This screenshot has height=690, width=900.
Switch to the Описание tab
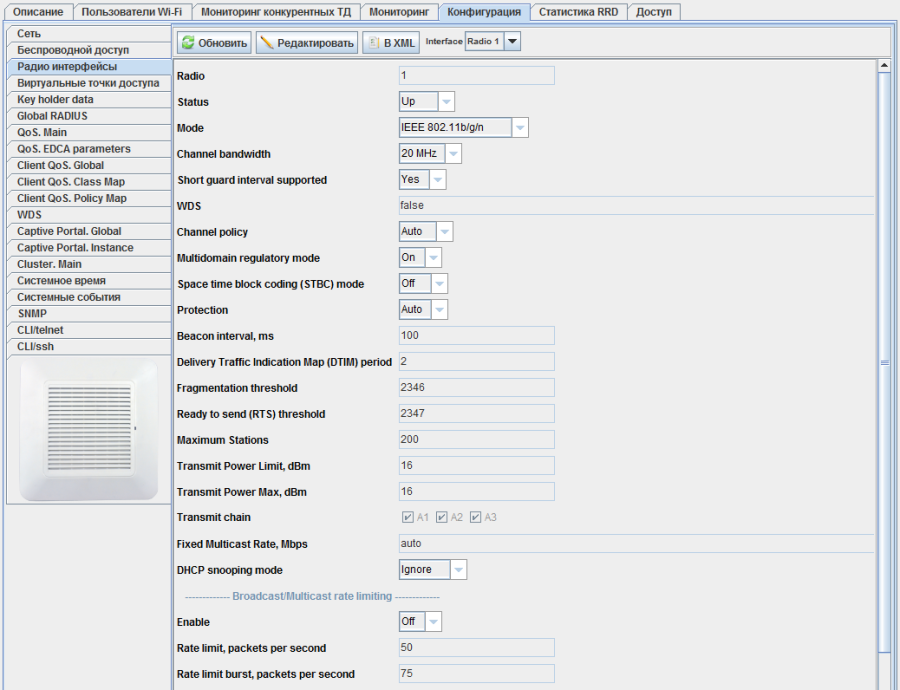point(38,11)
